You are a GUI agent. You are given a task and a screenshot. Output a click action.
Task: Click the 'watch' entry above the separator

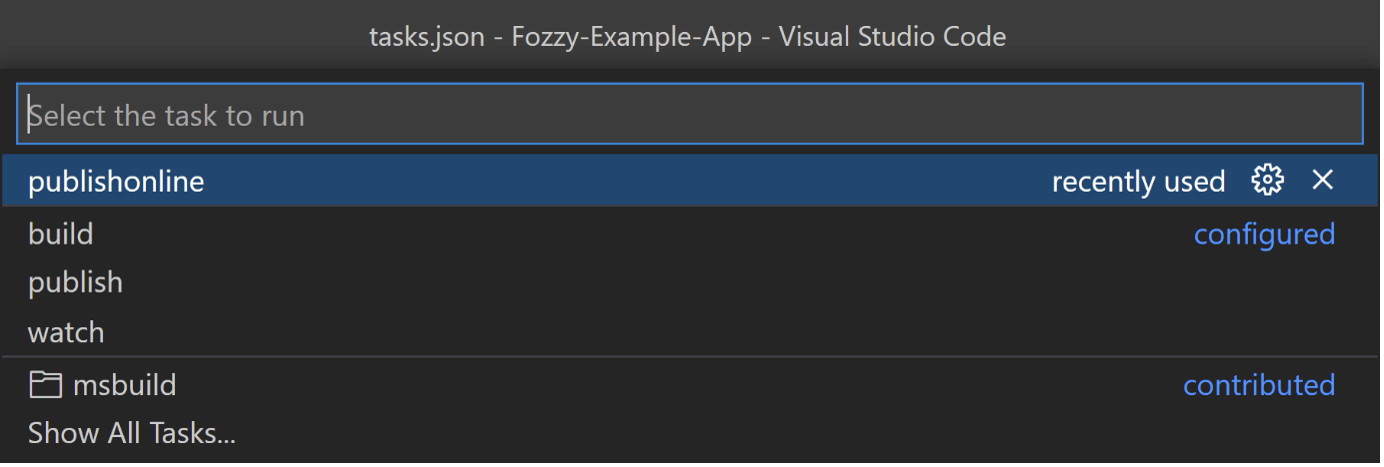click(x=66, y=332)
